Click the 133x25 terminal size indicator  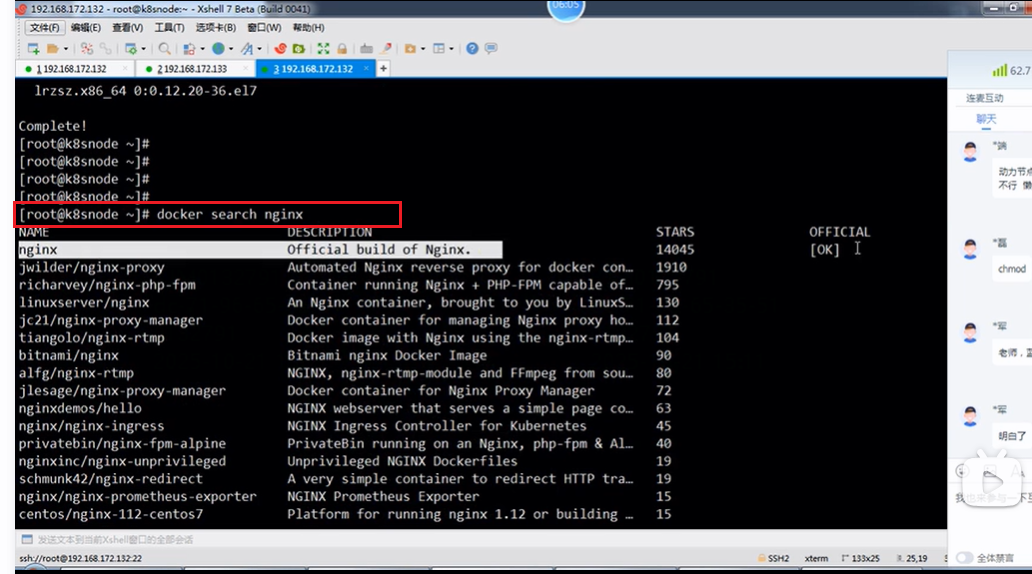(860, 558)
